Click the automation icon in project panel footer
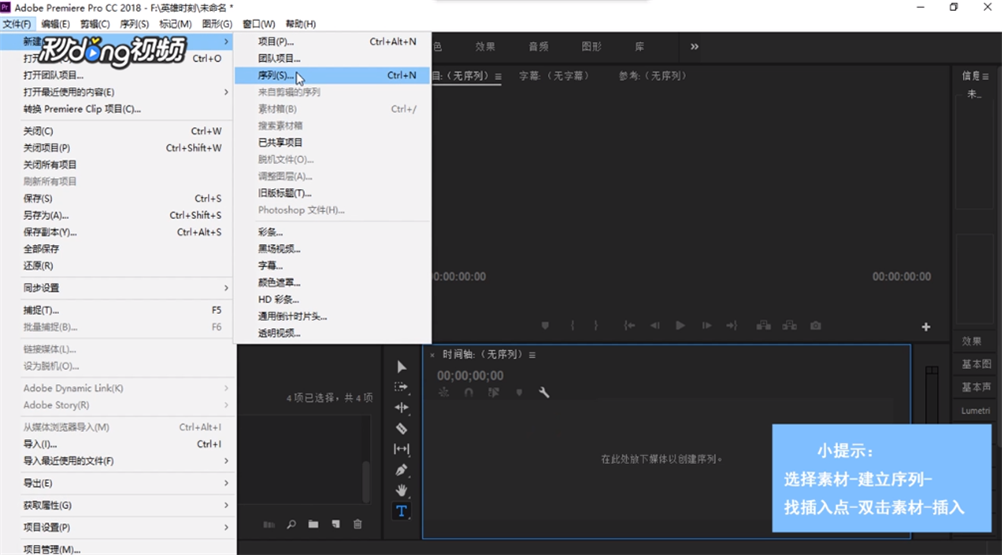 tap(269, 524)
